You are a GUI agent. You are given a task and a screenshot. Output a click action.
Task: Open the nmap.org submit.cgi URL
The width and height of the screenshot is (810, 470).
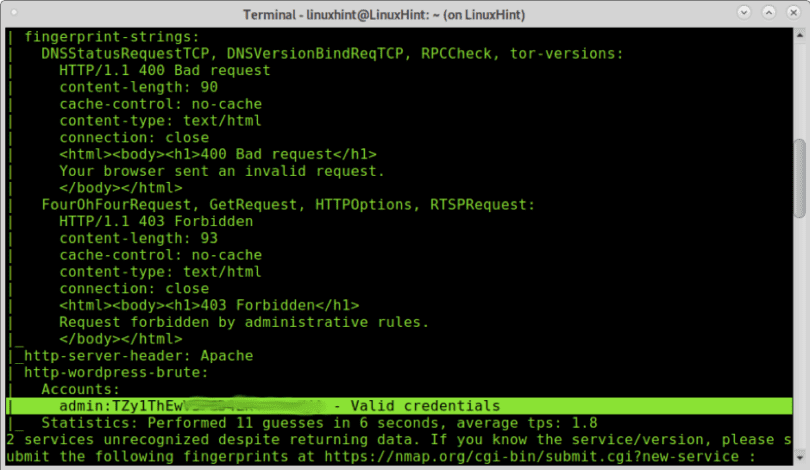(532, 457)
